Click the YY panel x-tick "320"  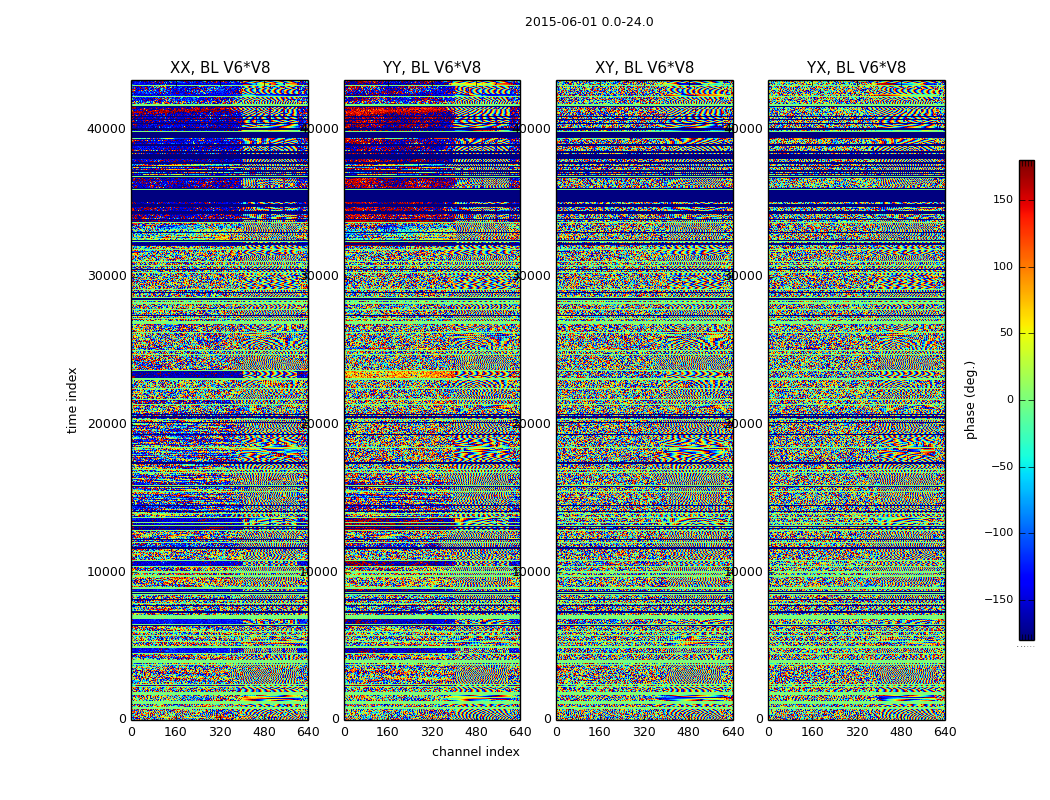tap(432, 732)
